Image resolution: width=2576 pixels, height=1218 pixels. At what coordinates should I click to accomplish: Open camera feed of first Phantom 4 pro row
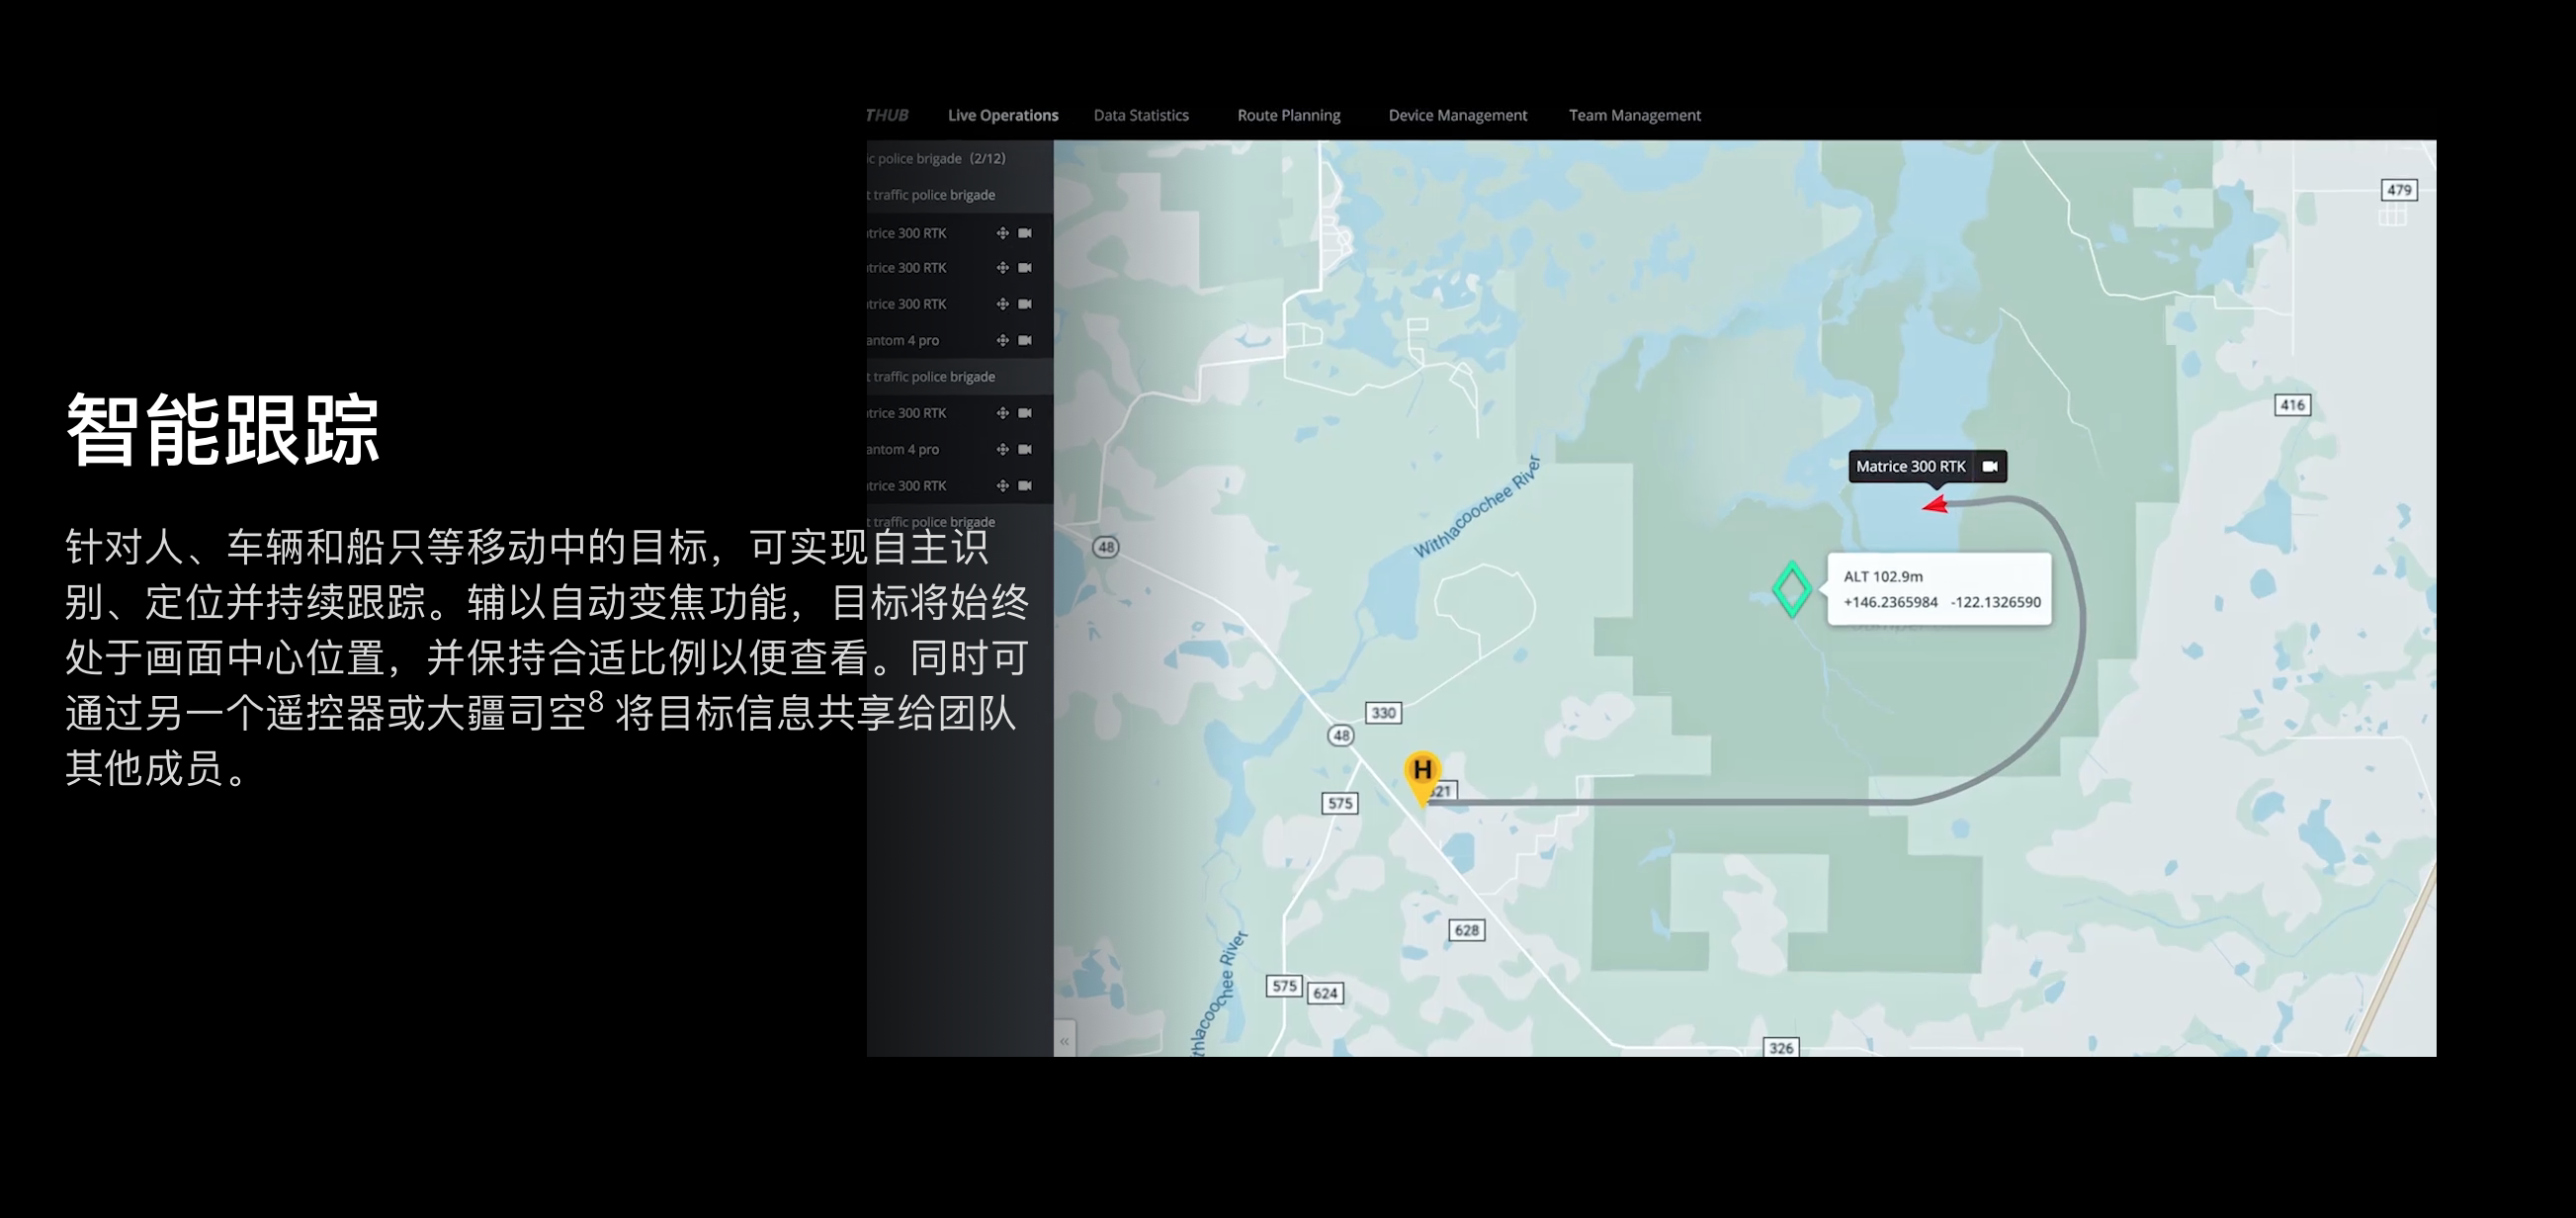click(x=1025, y=340)
